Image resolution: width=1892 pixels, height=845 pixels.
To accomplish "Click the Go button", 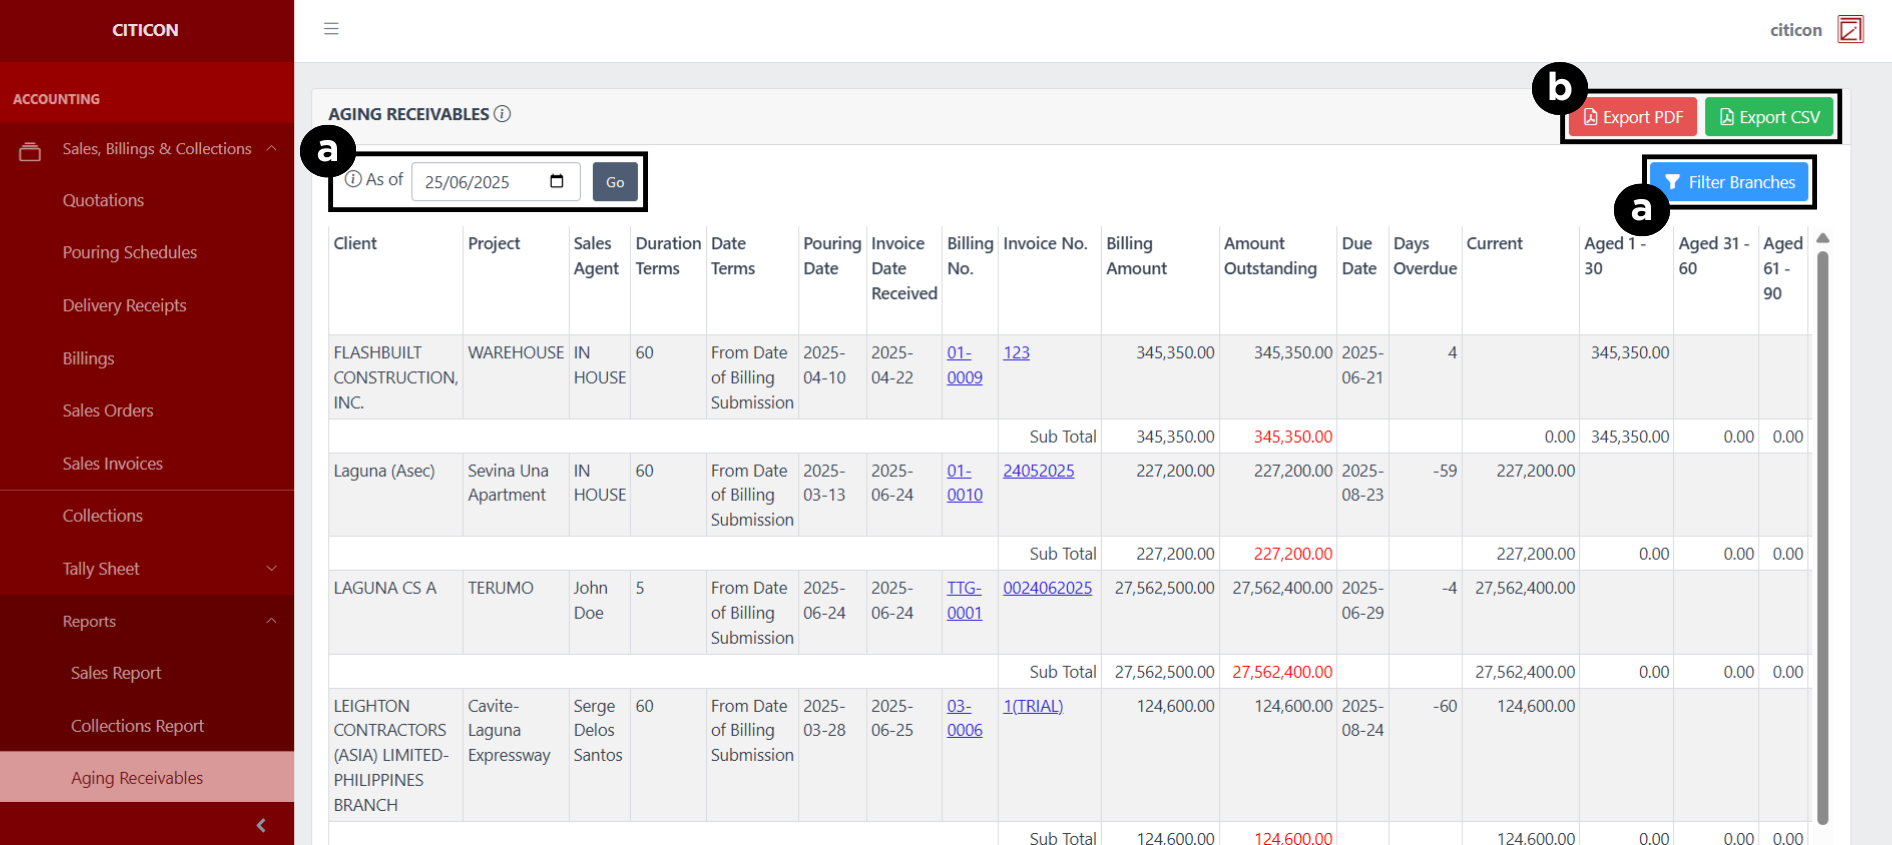I will pyautogui.click(x=615, y=182).
